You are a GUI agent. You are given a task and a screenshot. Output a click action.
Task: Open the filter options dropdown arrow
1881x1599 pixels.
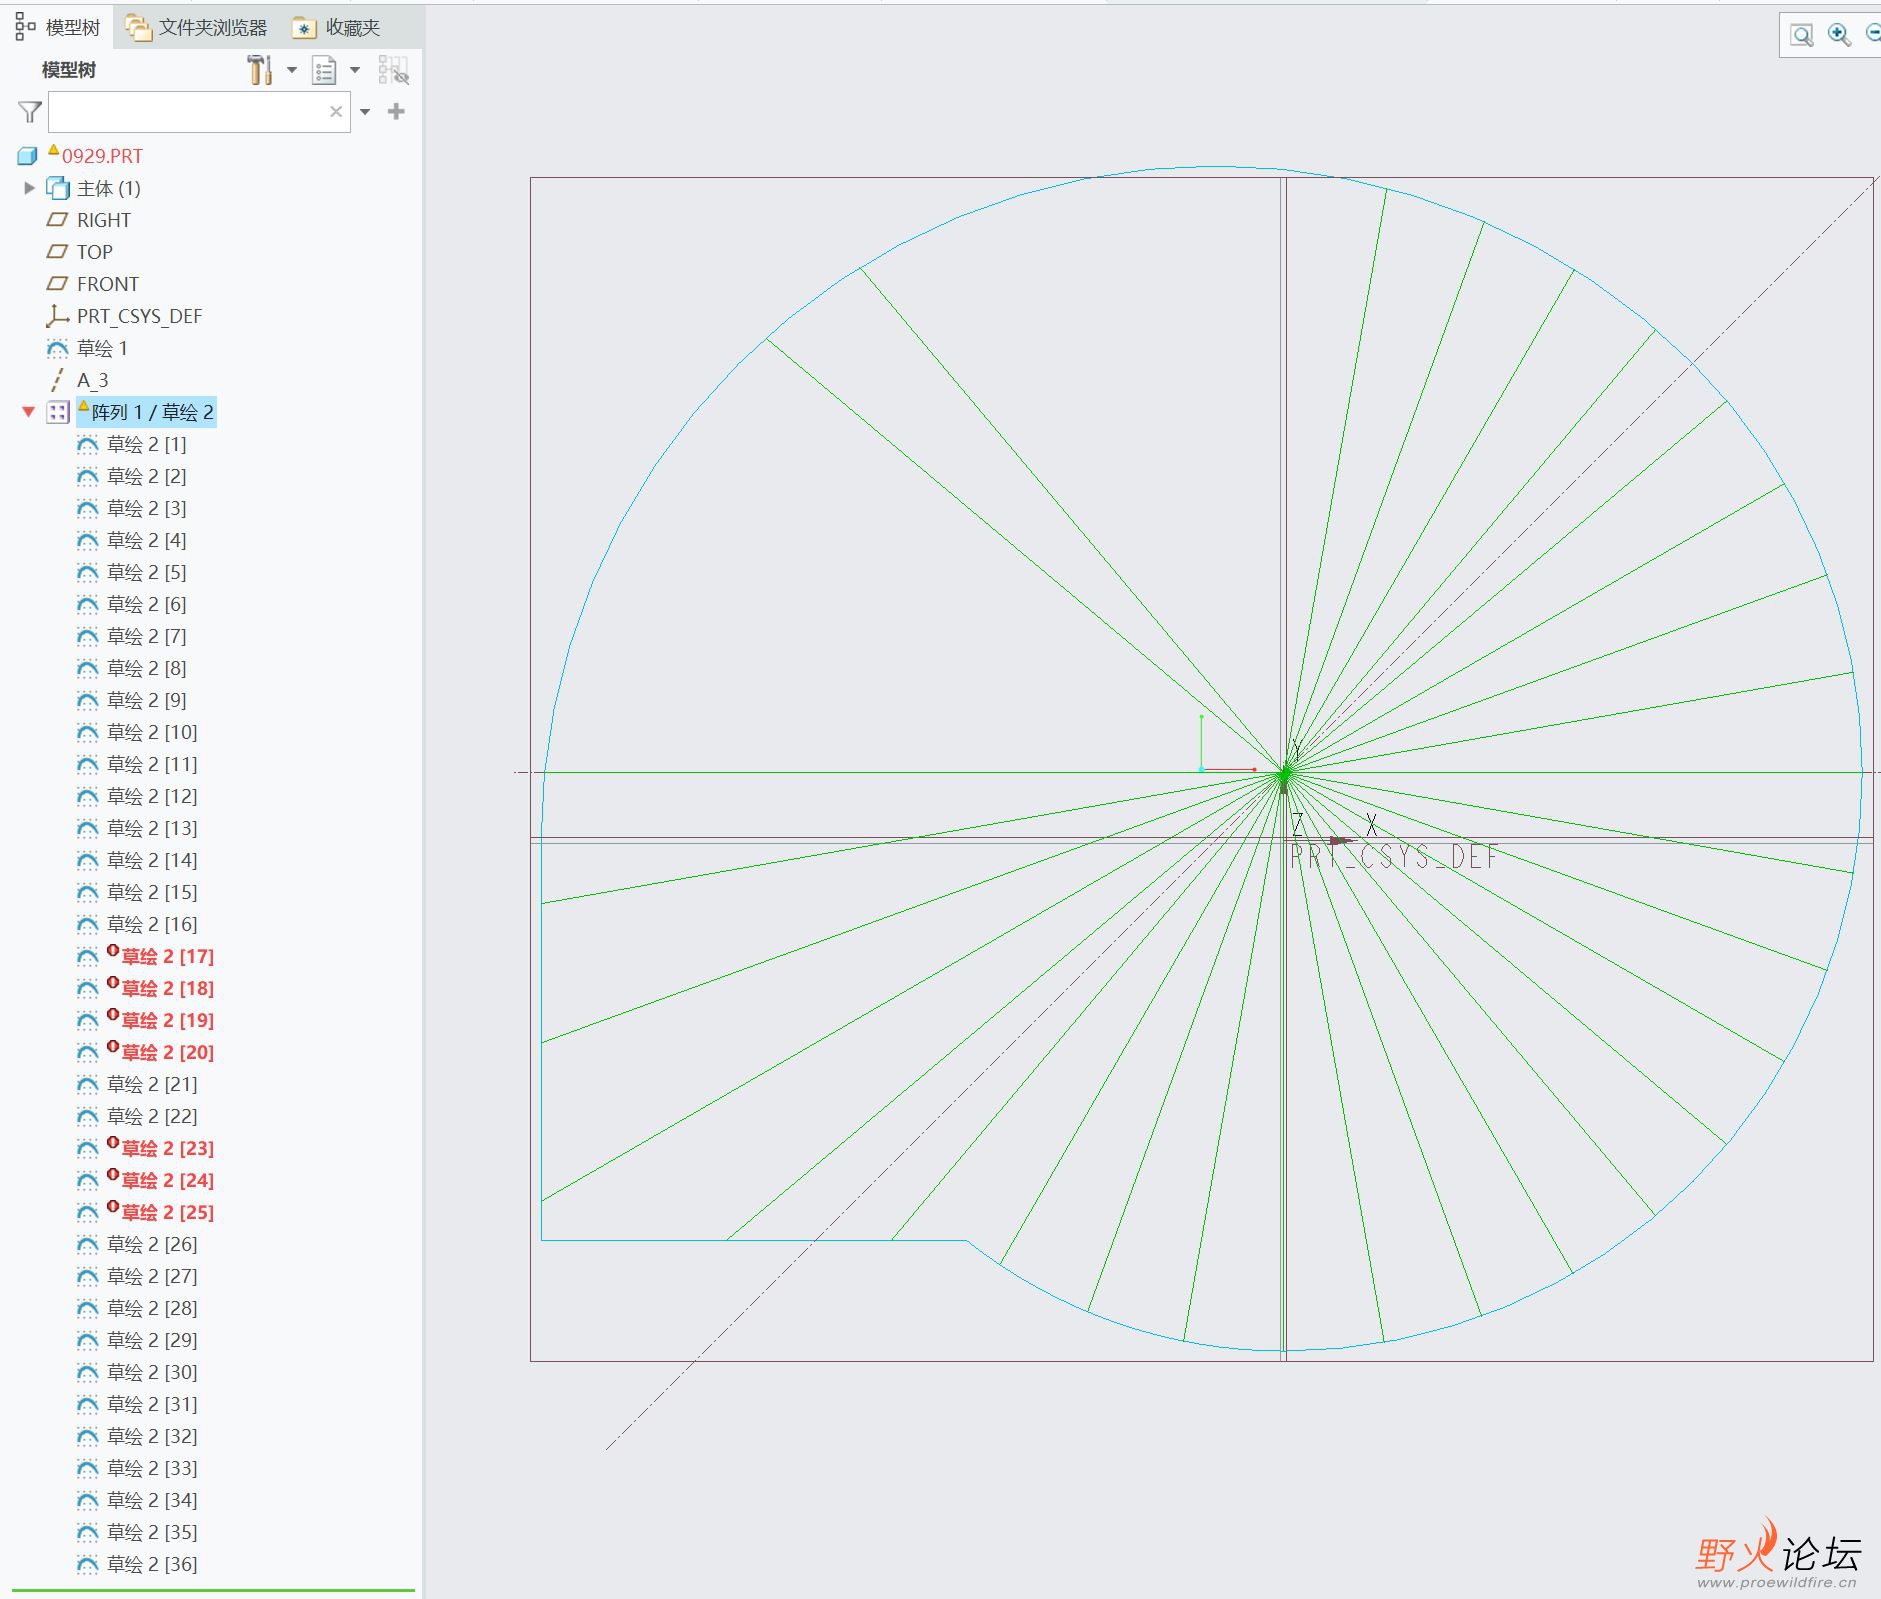point(365,112)
